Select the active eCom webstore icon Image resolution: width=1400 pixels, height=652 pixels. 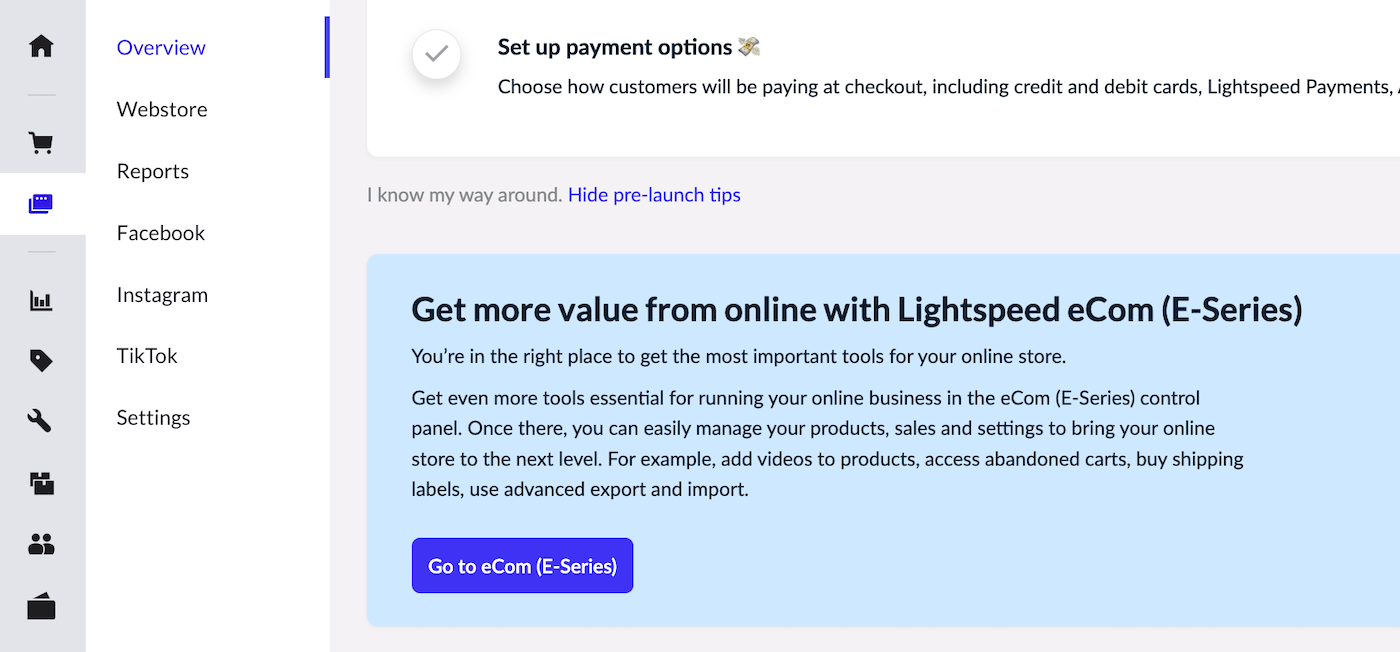point(41,204)
